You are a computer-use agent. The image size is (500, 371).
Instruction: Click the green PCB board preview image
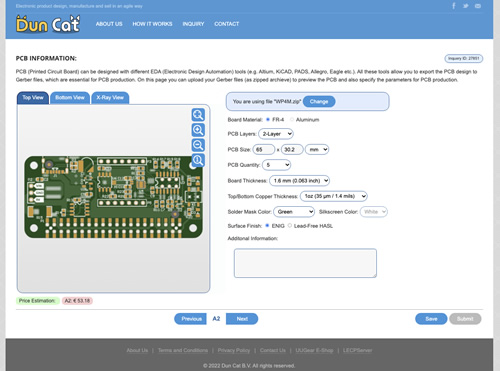pyautogui.click(x=113, y=197)
